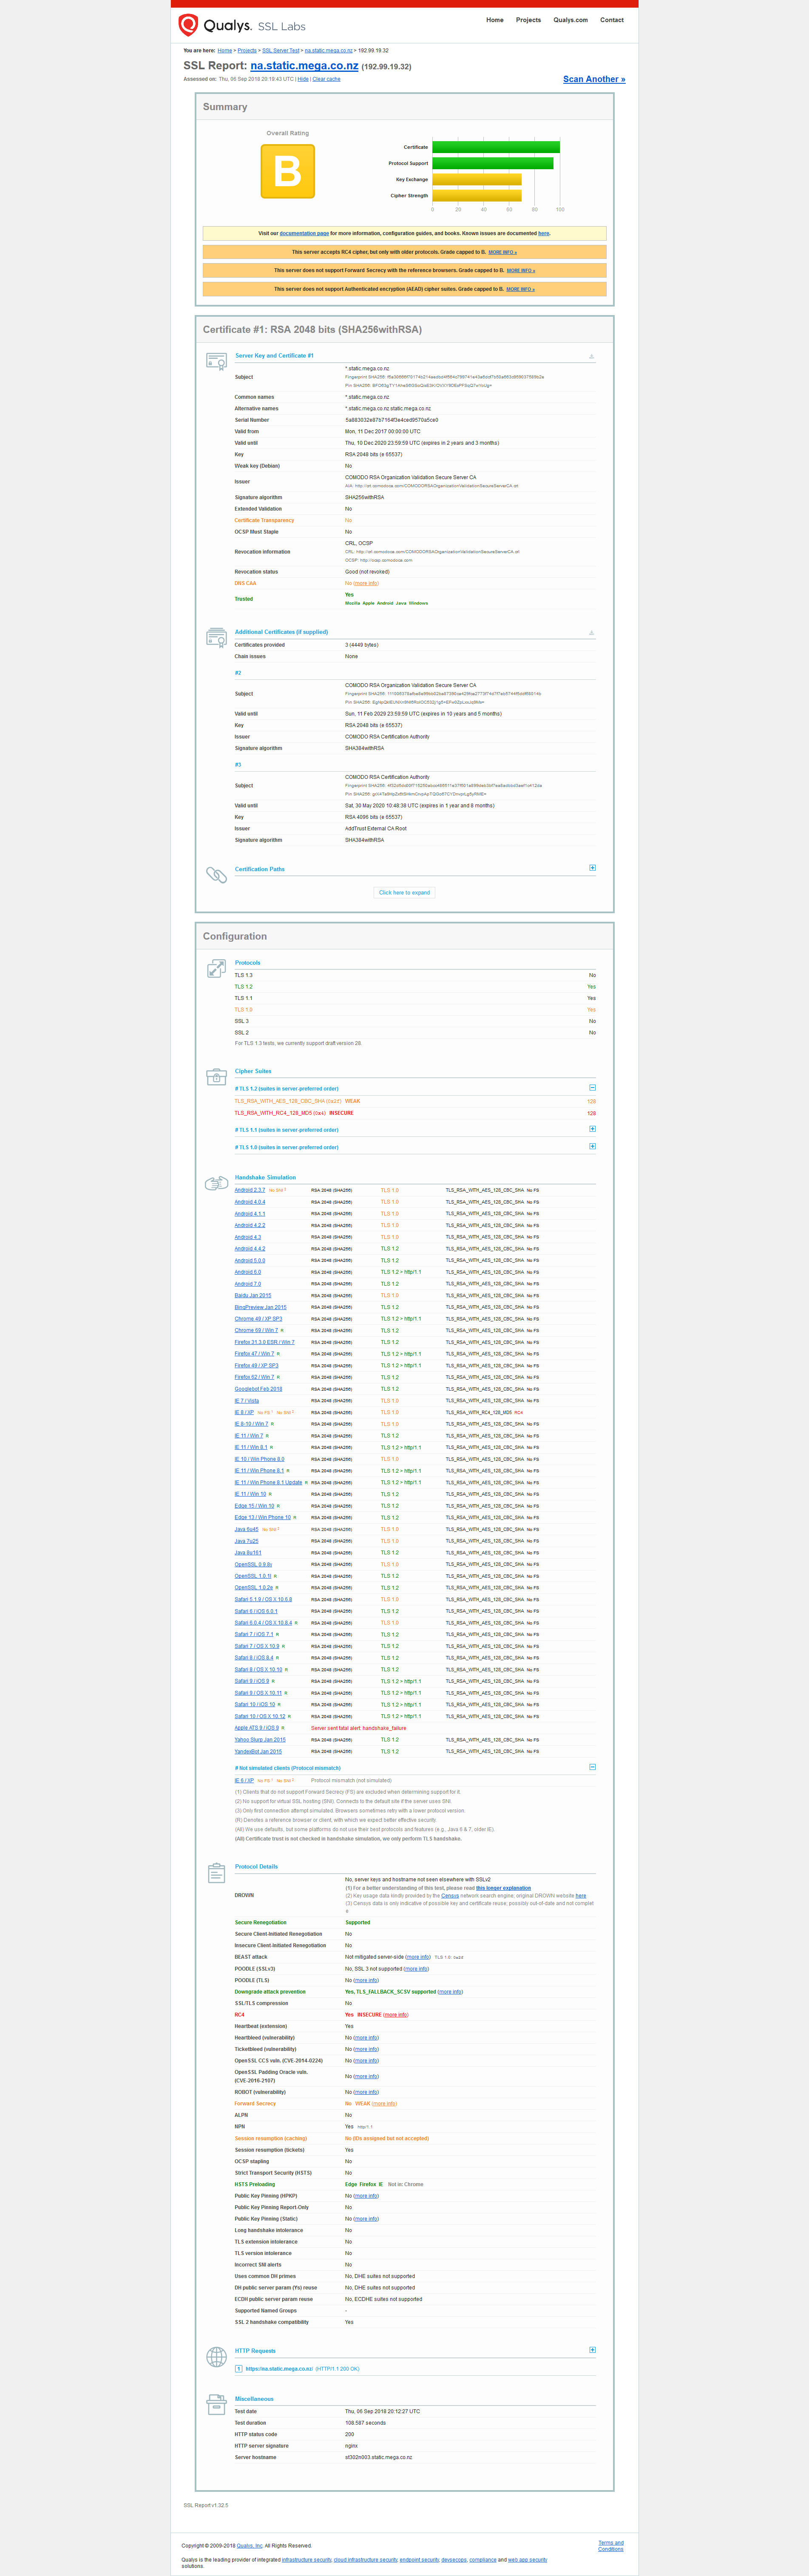Screen dimensions: 809x2576
Task: Click the https://na.static.mega.co.nz/ request link
Action: pos(279,2369)
